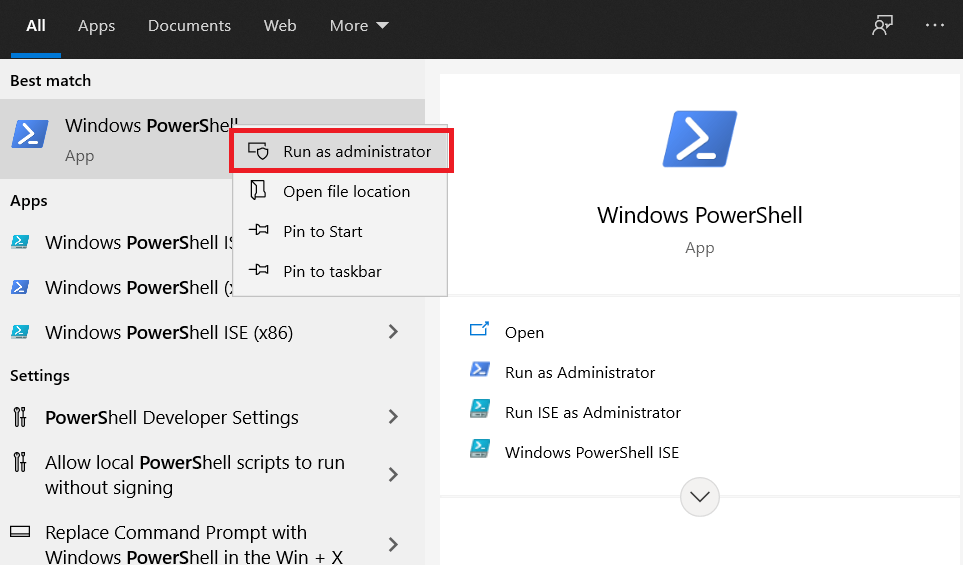Open Replace Command Prompt with PowerShell setting

(194, 544)
